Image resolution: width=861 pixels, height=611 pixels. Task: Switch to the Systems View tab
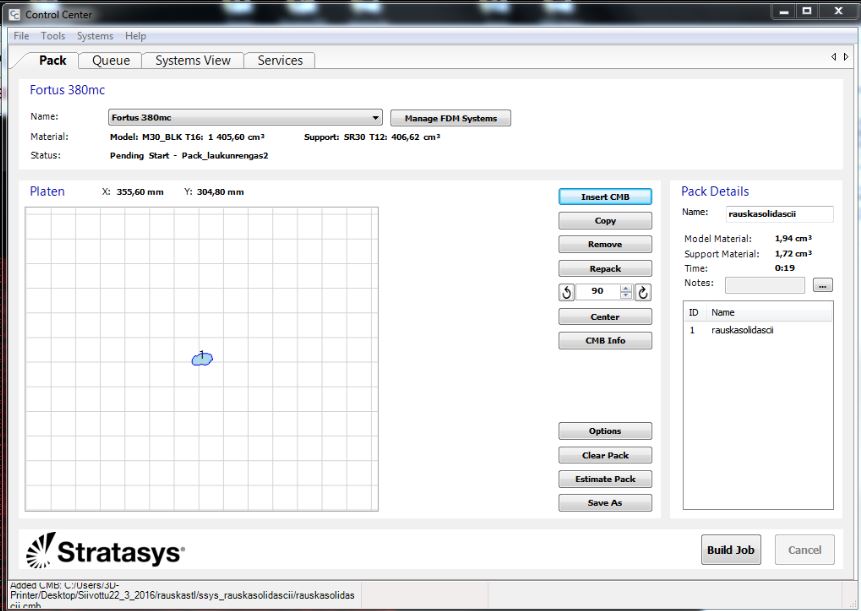193,60
